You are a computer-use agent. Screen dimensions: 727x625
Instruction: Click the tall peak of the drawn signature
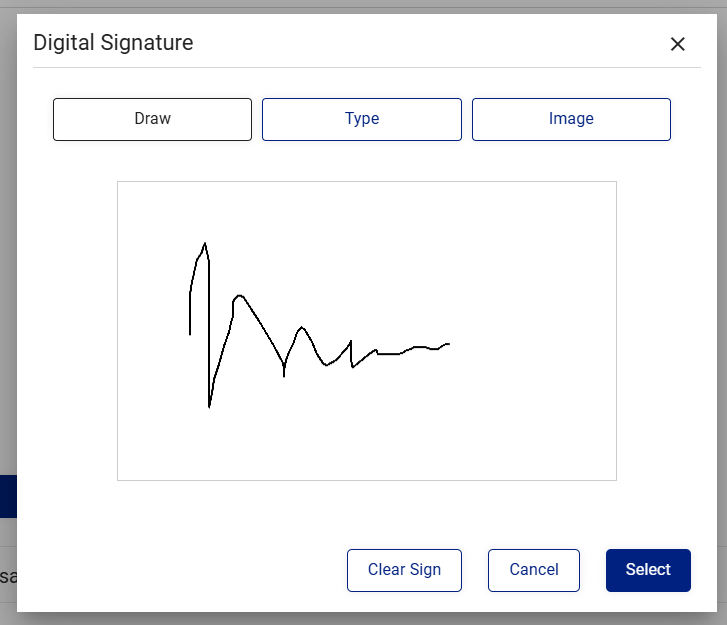[x=205, y=244]
